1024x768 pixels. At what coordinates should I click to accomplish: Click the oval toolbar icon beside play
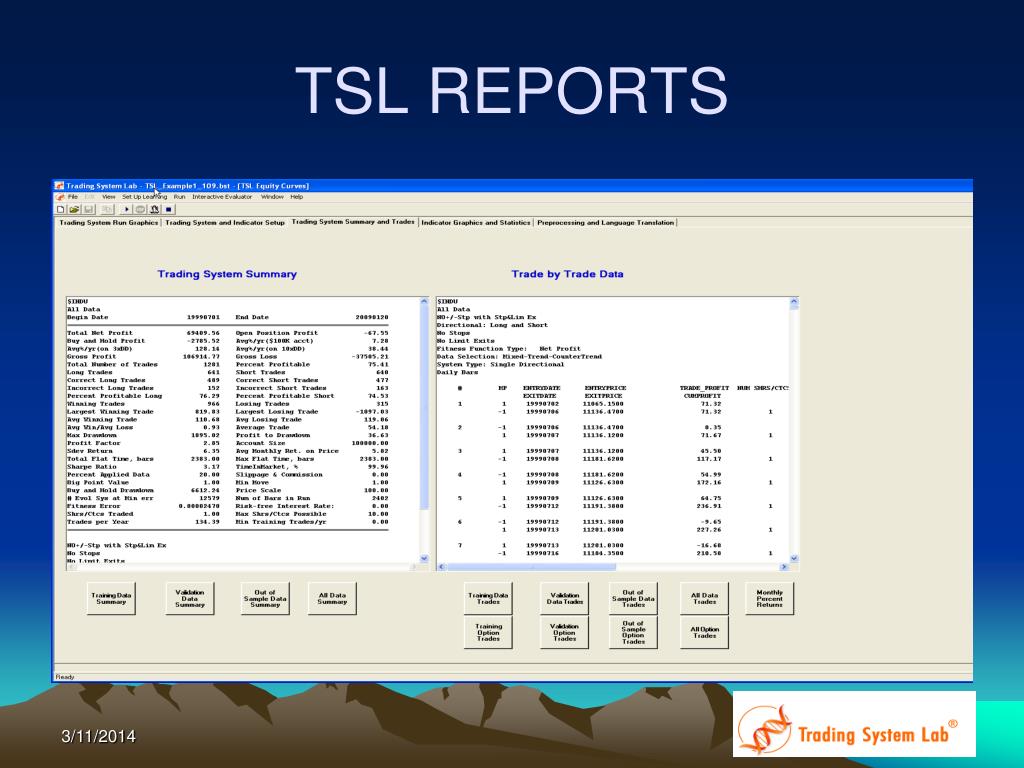140,210
